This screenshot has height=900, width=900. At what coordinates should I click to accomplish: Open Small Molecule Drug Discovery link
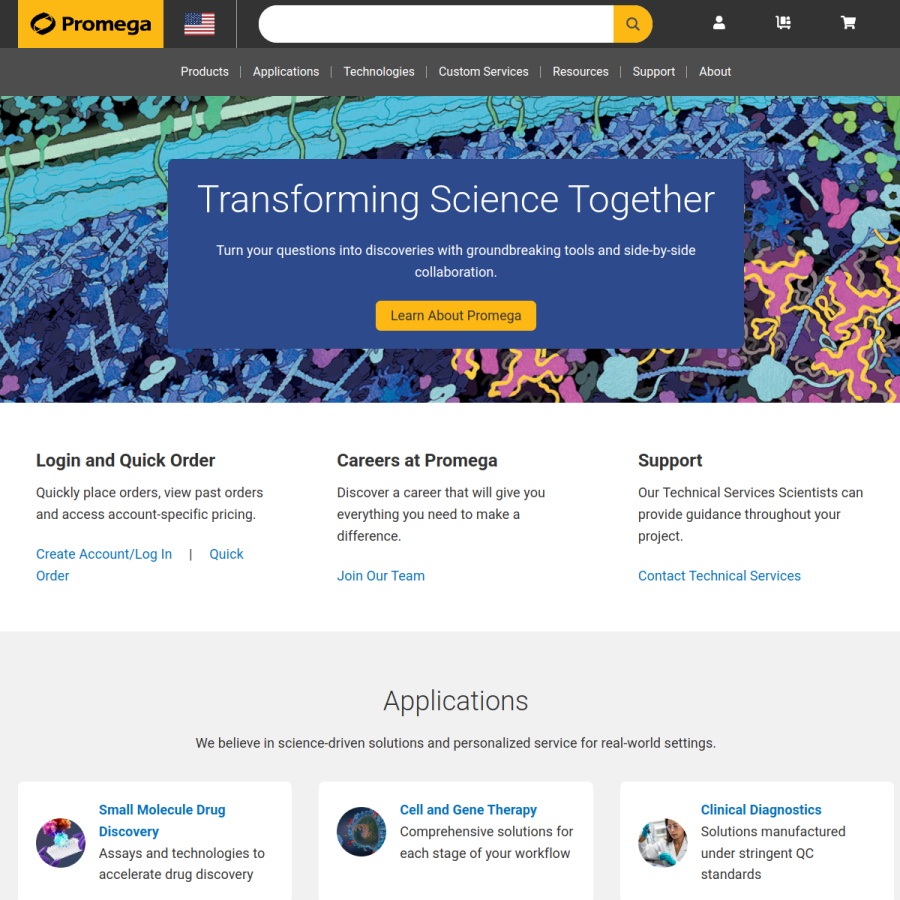pos(162,820)
